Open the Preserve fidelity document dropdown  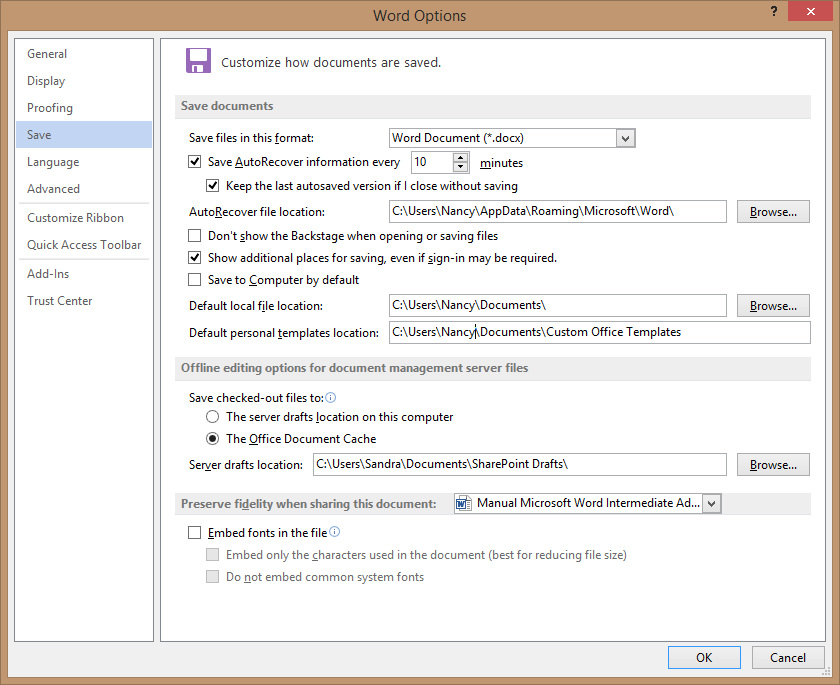711,503
